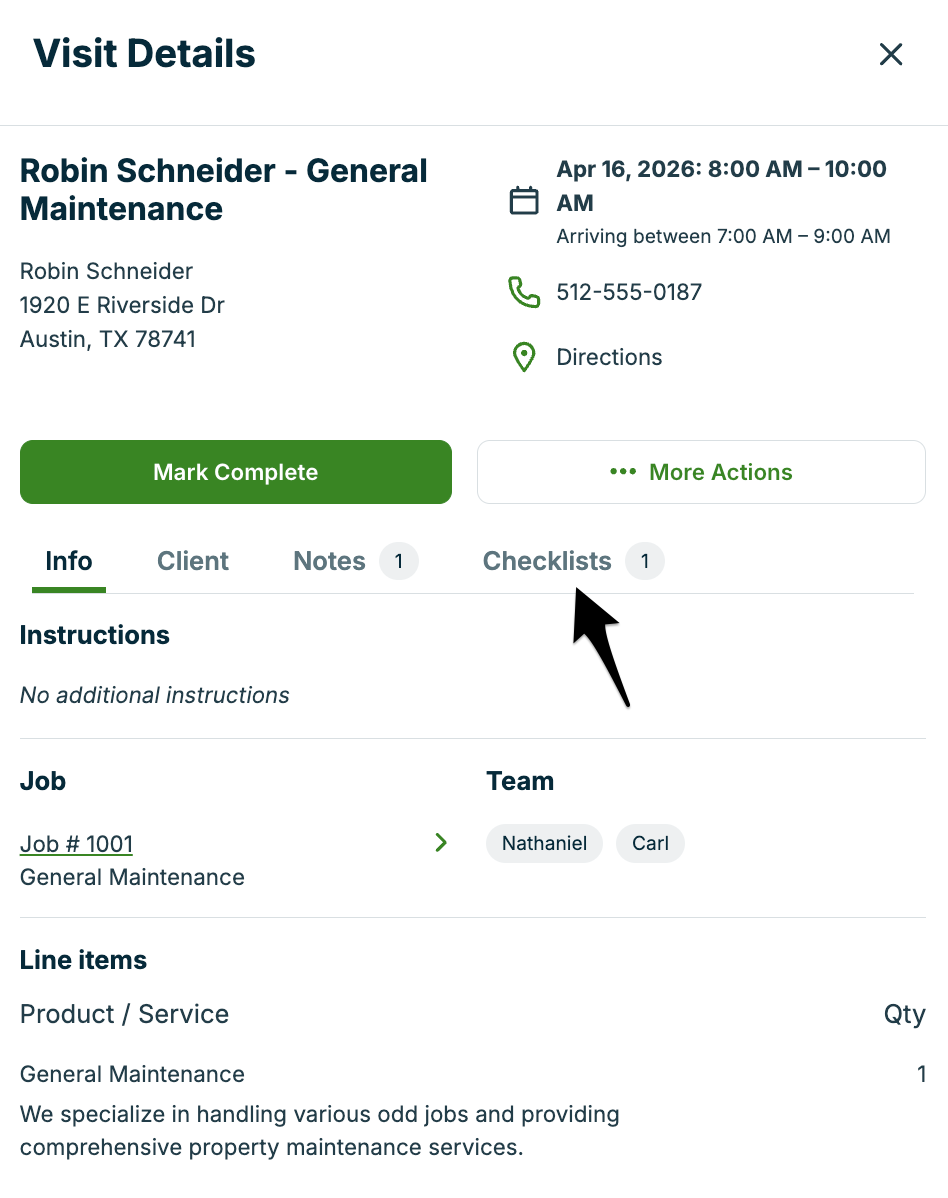The width and height of the screenshot is (948, 1198).
Task: Select the Nathaniel team member chip
Action: click(x=544, y=843)
